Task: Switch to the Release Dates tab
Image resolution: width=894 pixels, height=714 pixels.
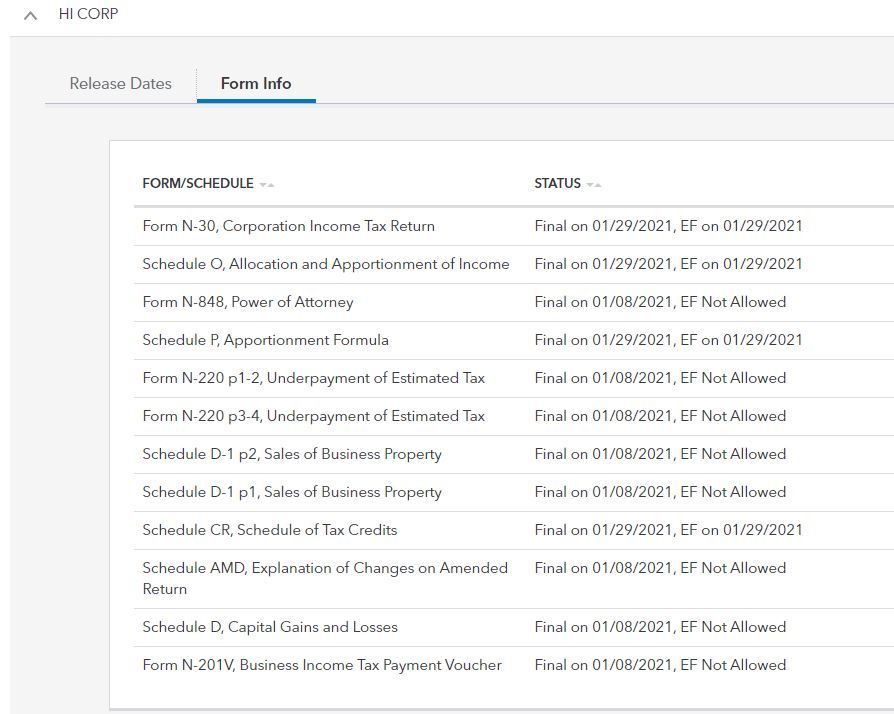Action: tap(120, 84)
